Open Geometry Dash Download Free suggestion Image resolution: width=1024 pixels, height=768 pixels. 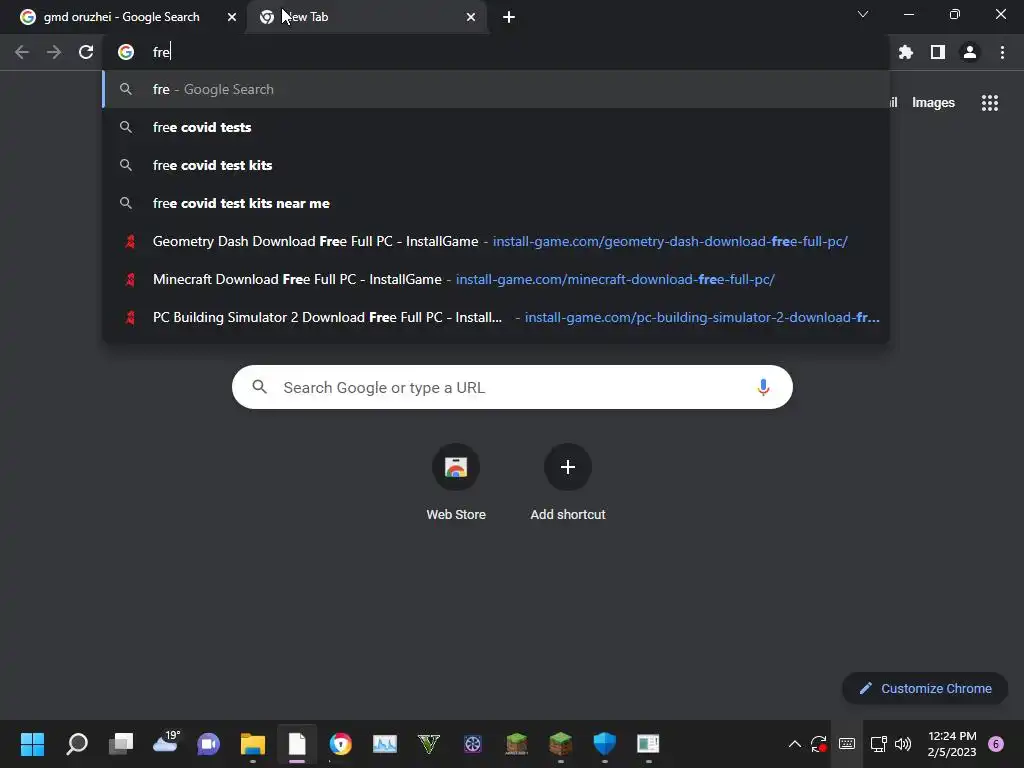click(496, 241)
